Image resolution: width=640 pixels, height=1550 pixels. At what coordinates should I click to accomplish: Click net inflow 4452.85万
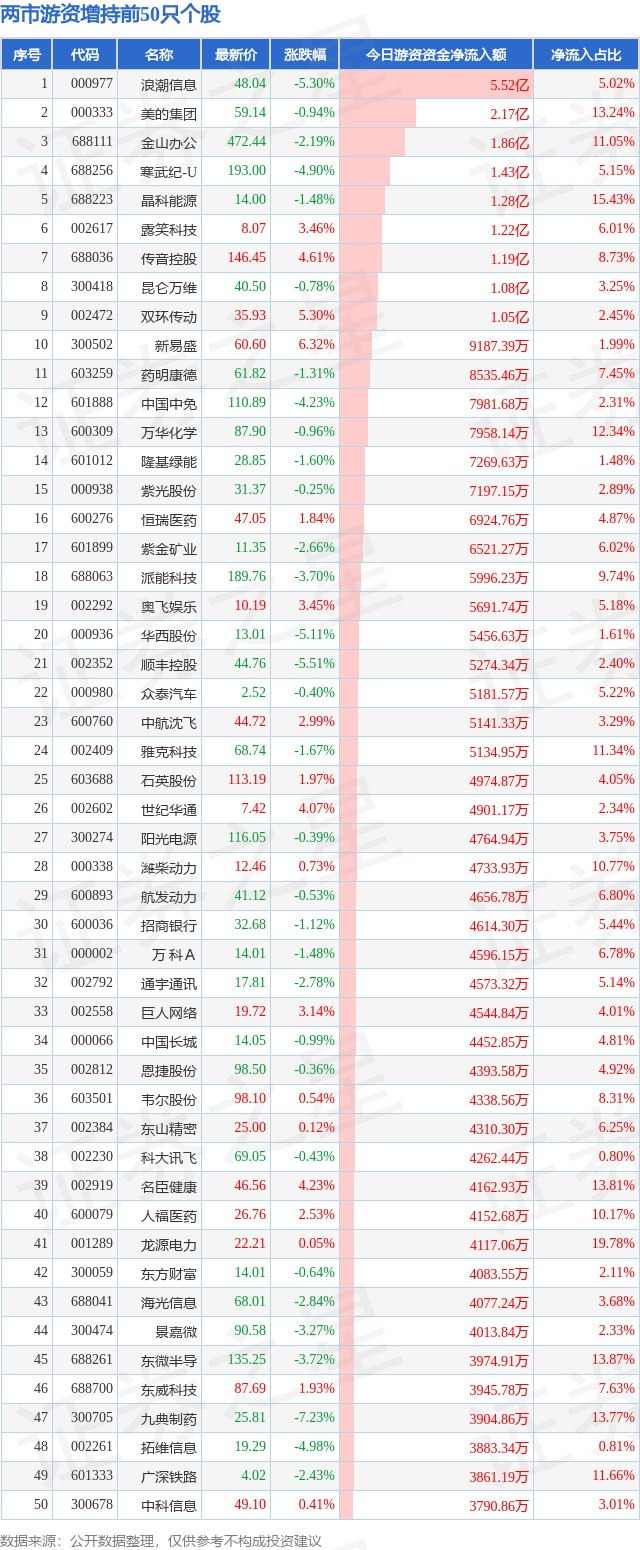tap(497, 1042)
